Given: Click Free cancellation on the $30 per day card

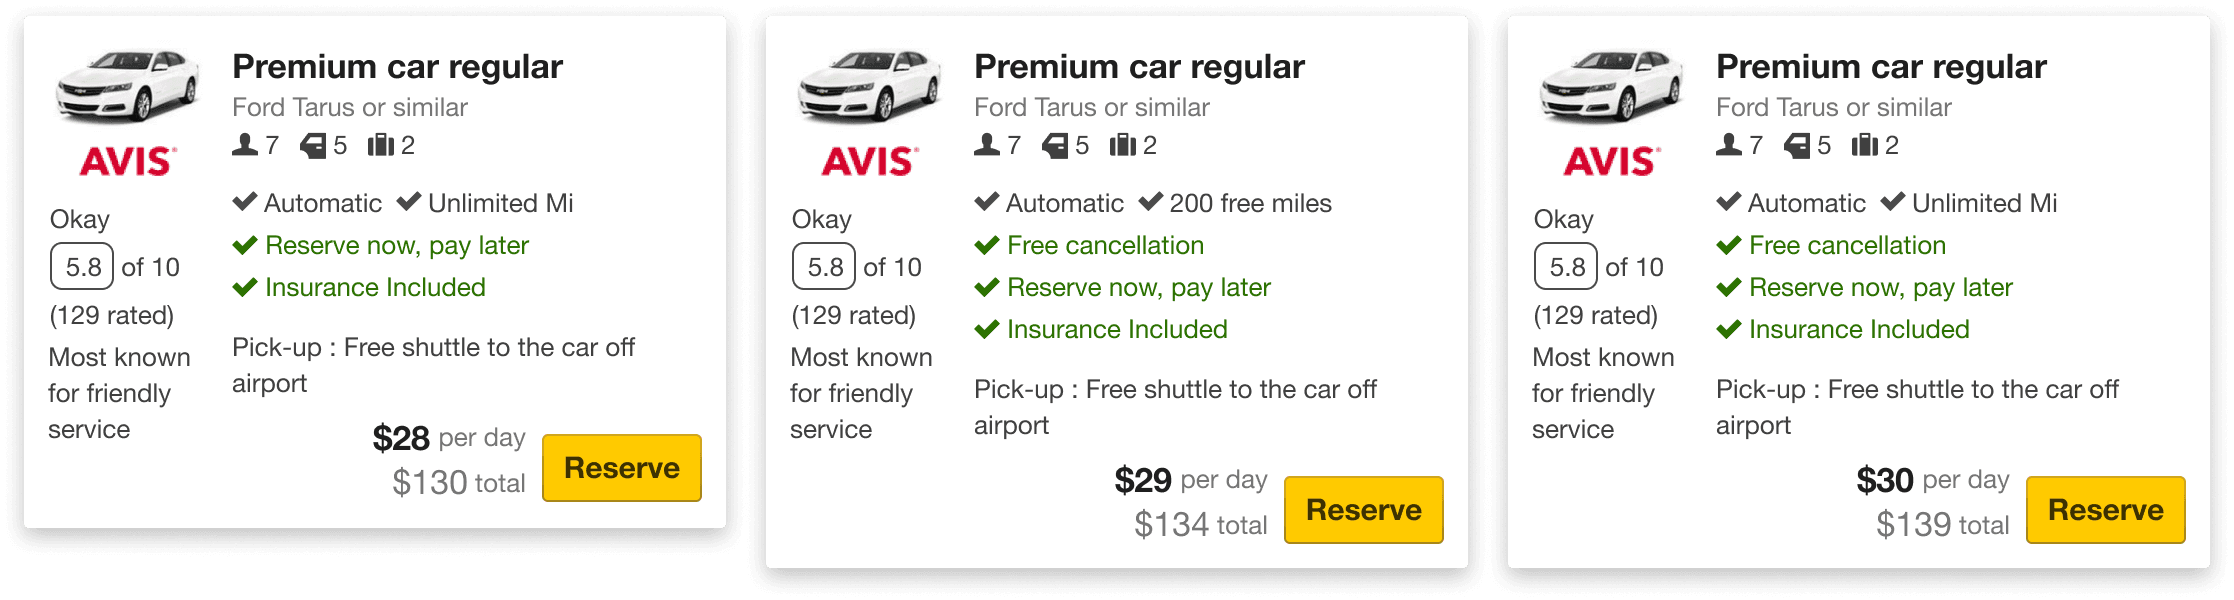Looking at the screenshot, I should click(x=1847, y=245).
